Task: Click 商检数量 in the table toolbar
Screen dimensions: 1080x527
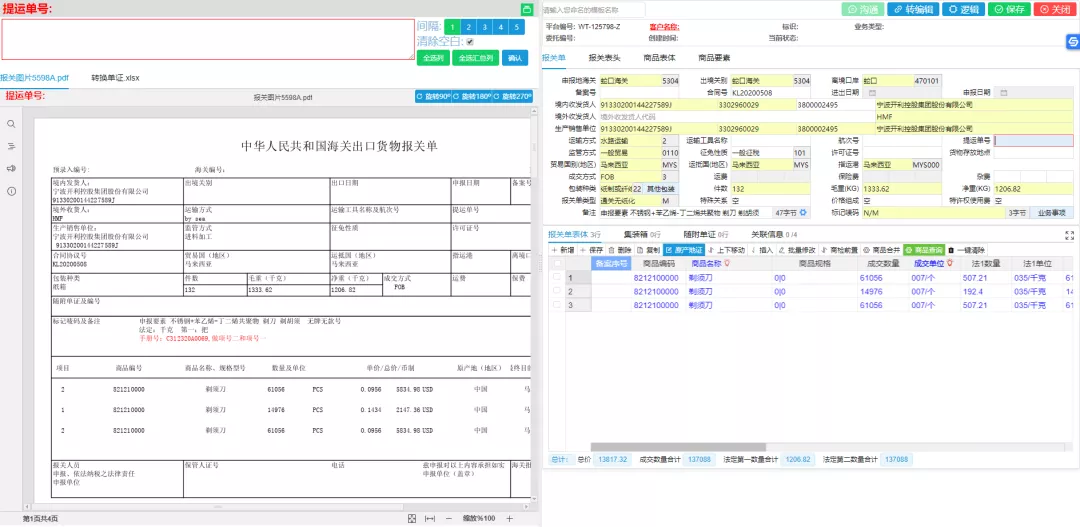Action: click(840, 250)
